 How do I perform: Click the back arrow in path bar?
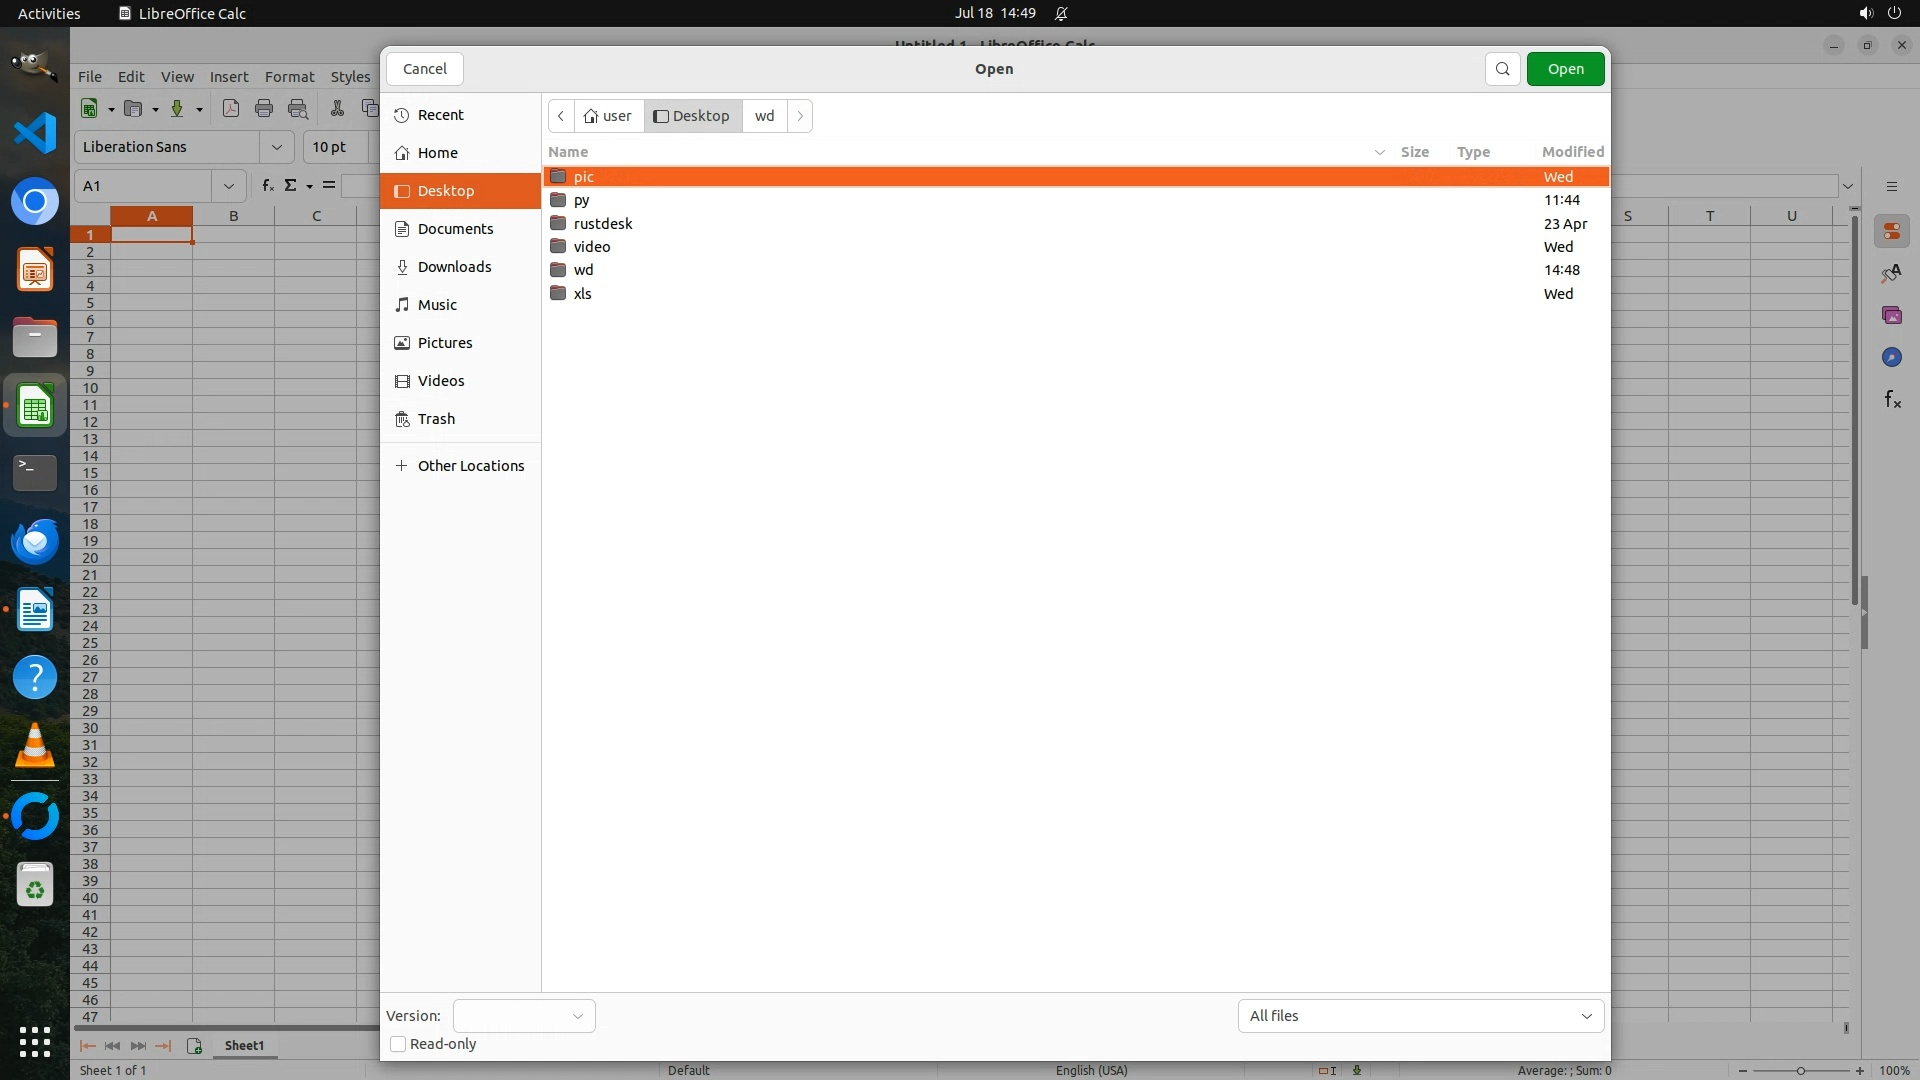[561, 116]
